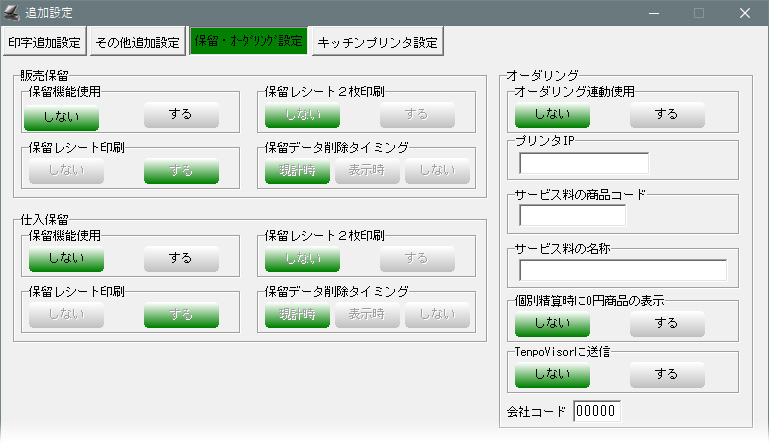Click the プリンタIP input field

pos(584,163)
